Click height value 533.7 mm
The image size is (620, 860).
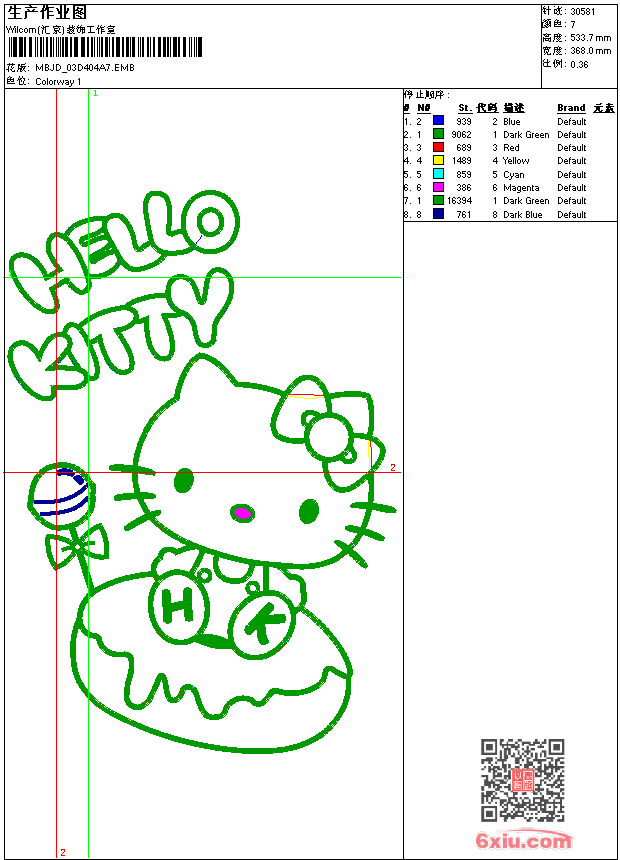591,38
